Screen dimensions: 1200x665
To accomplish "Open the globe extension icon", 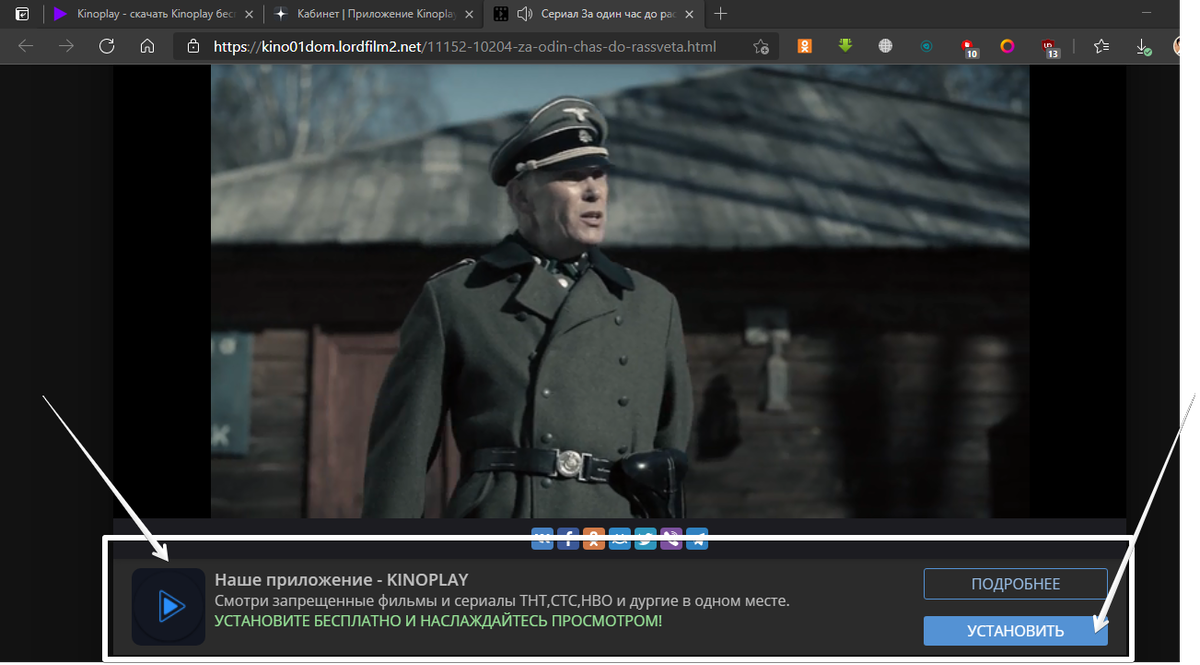I will [x=885, y=46].
